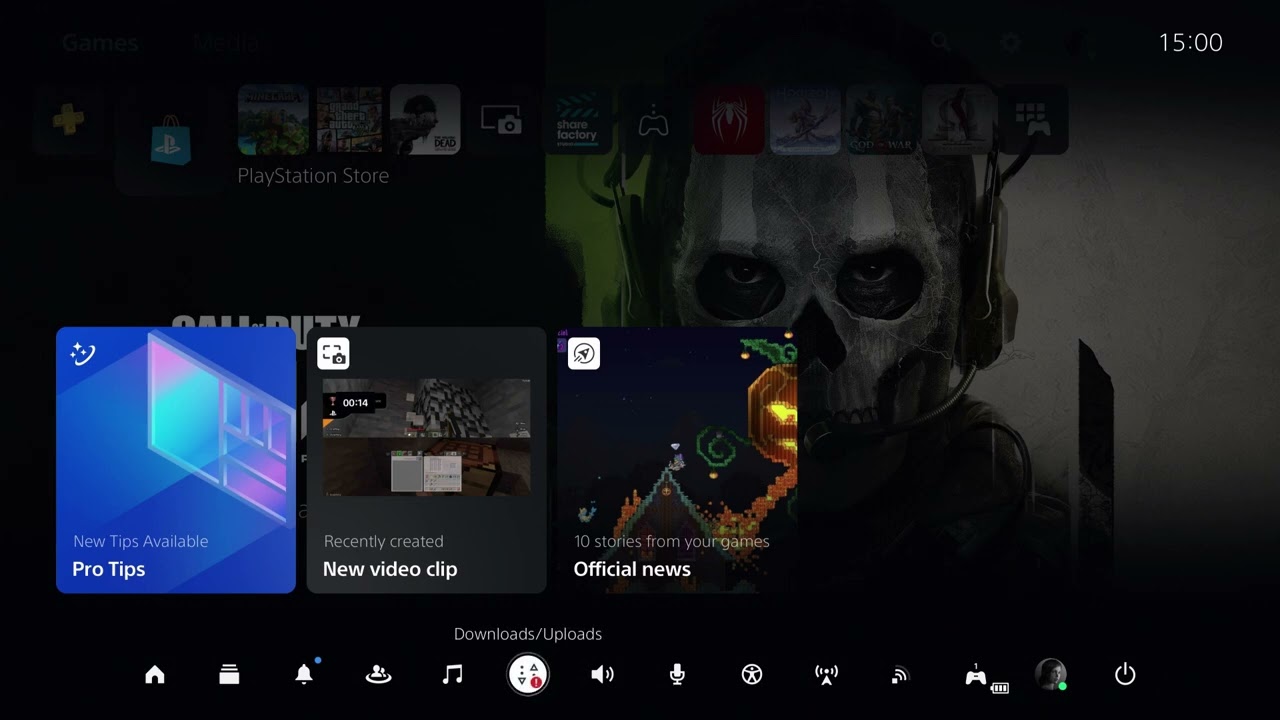The image size is (1280, 720).
Task: Select the Minecraft game tile
Action: tap(273, 120)
